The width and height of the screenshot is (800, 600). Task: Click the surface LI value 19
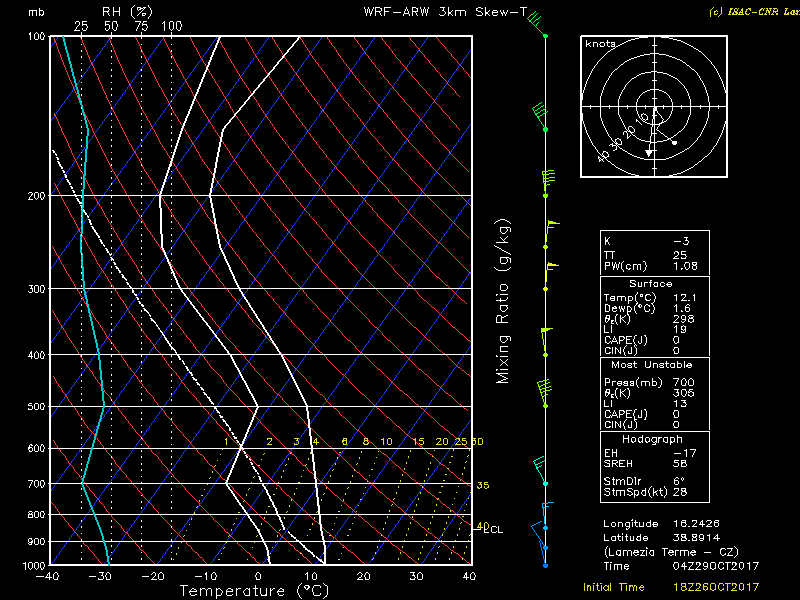click(x=680, y=330)
